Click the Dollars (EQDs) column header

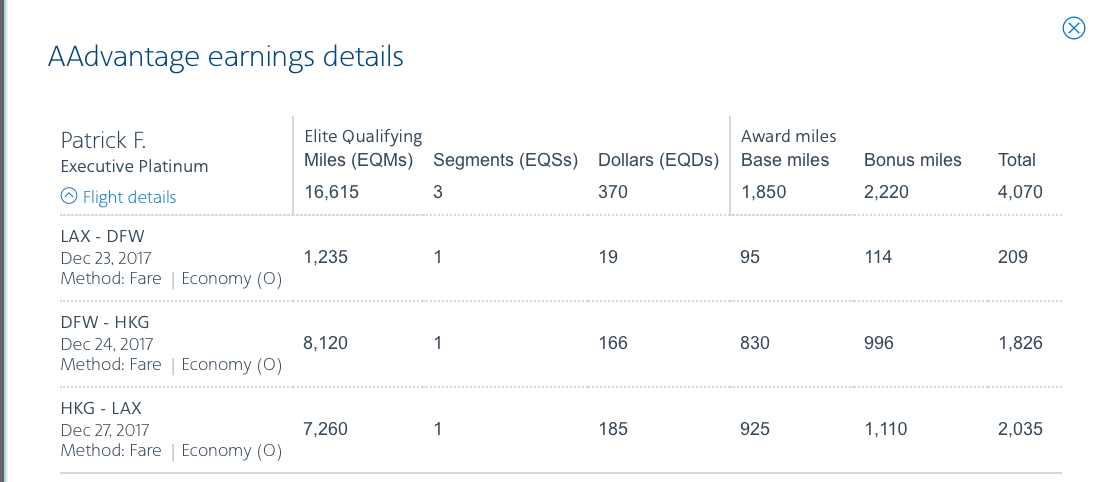point(658,160)
